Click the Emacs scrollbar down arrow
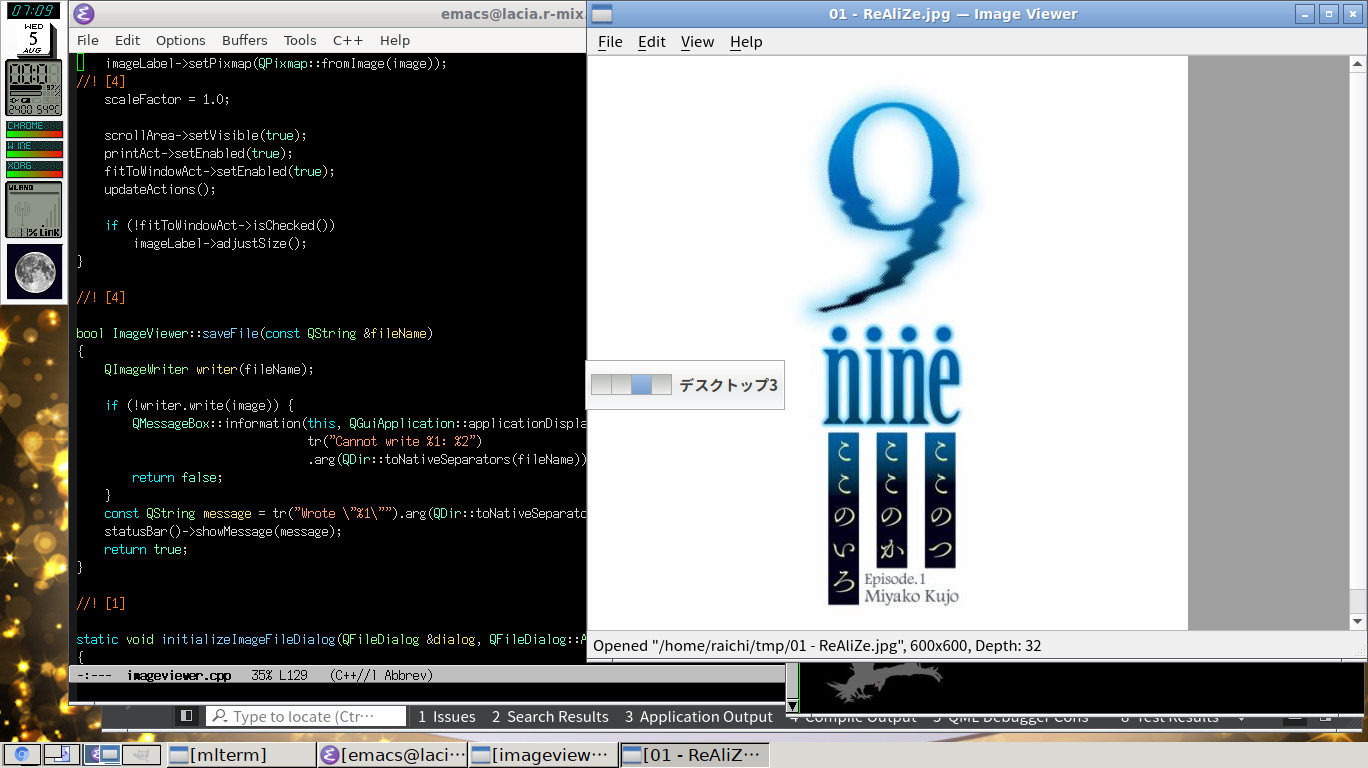The height and width of the screenshot is (768, 1368). (792, 705)
